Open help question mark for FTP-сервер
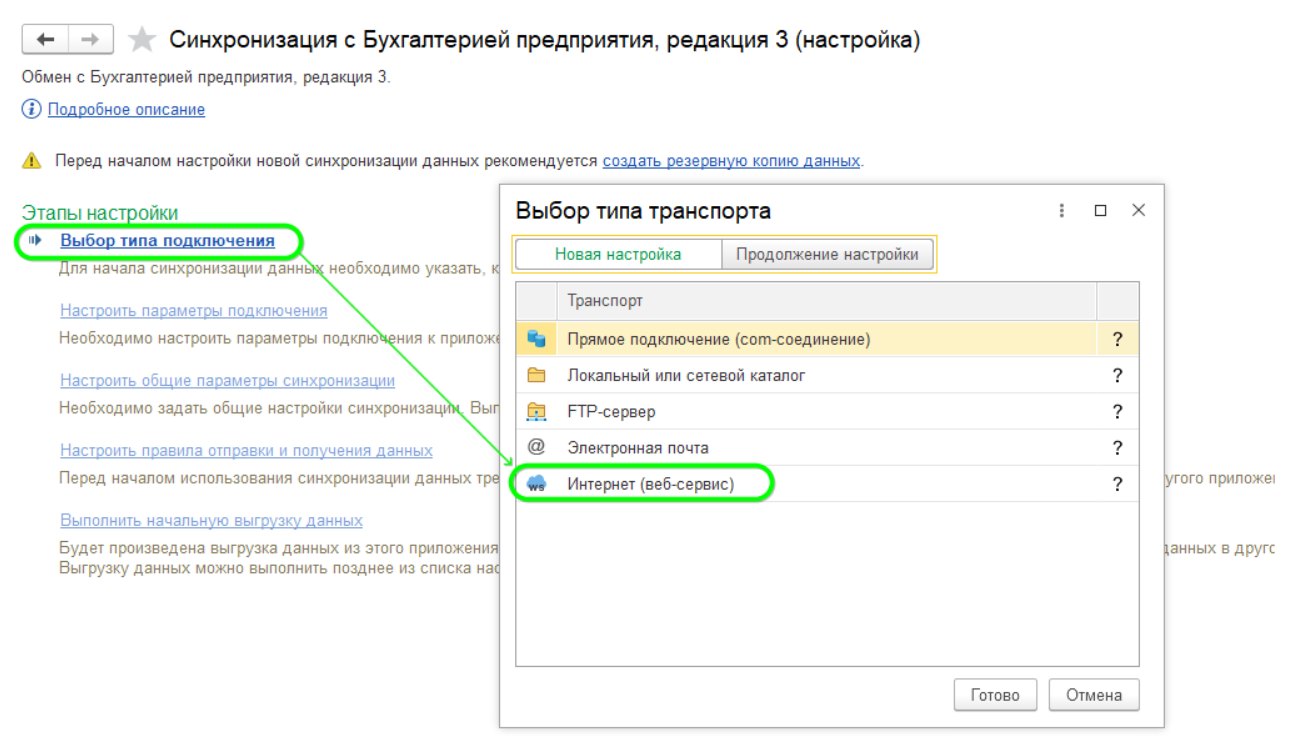This screenshot has width=1296, height=751. pos(1117,411)
